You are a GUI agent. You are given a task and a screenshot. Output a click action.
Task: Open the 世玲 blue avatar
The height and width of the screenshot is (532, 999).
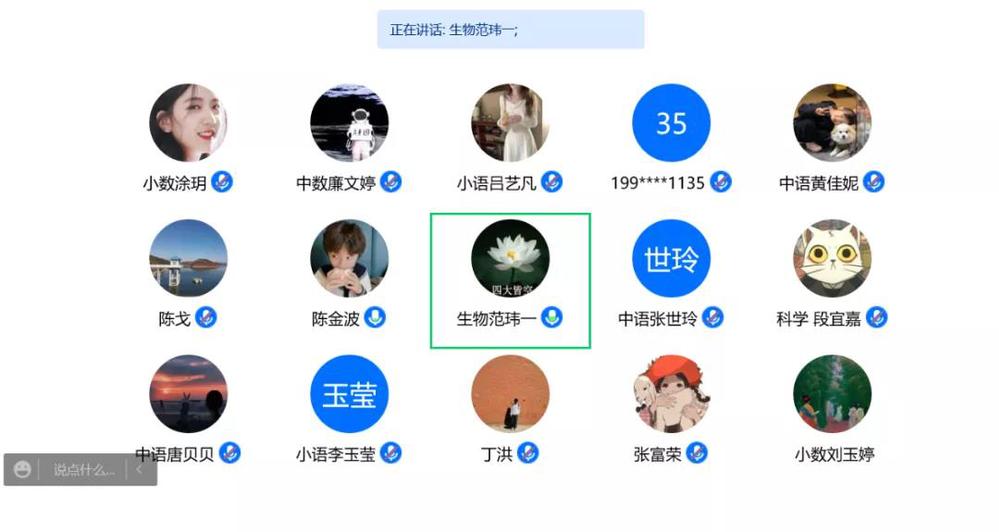(x=671, y=258)
